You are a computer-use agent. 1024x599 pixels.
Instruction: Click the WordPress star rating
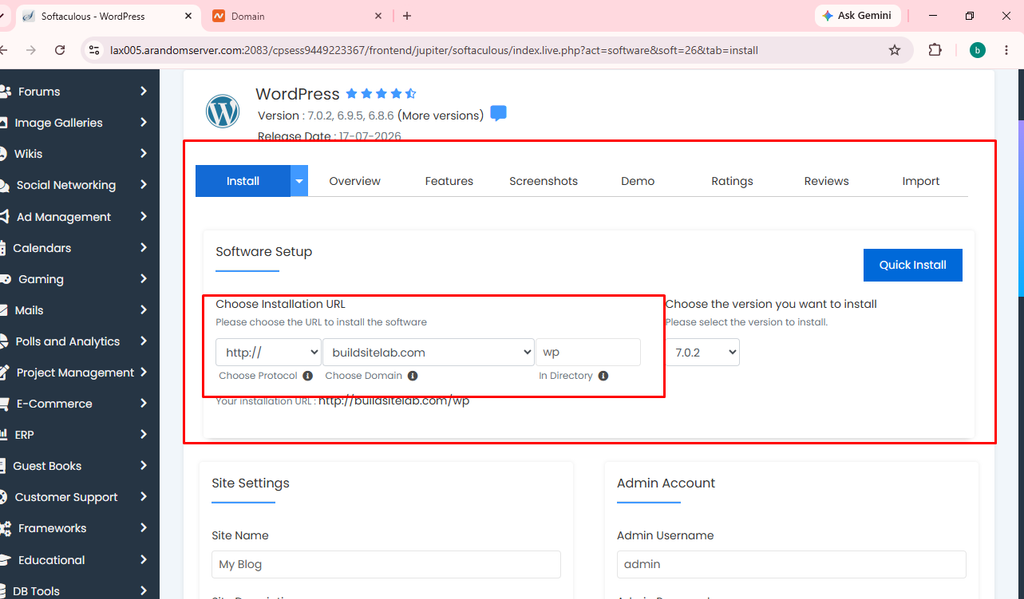381,93
